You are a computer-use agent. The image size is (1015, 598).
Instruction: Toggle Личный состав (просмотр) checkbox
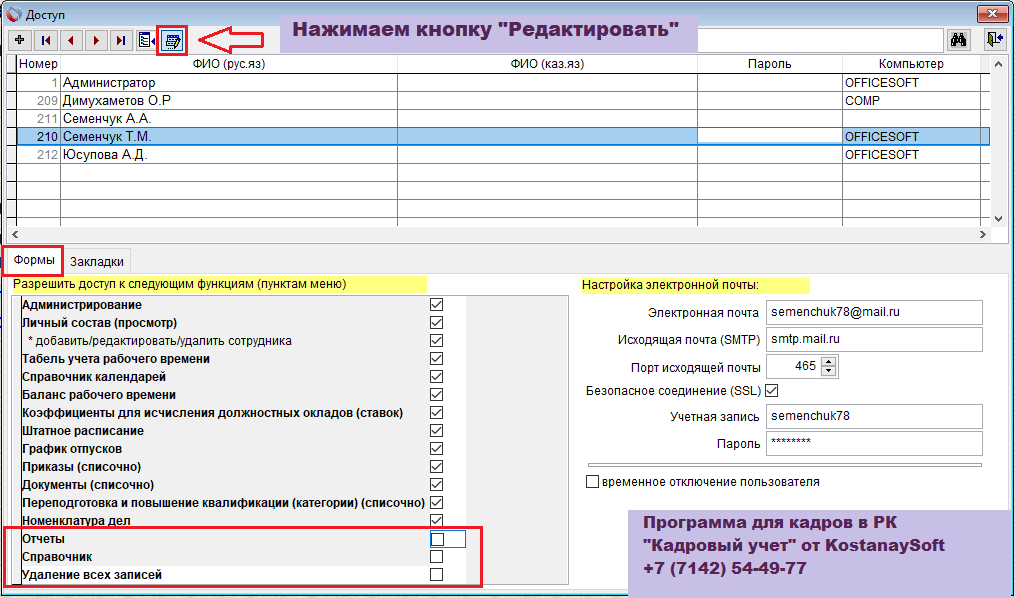pyautogui.click(x=436, y=323)
